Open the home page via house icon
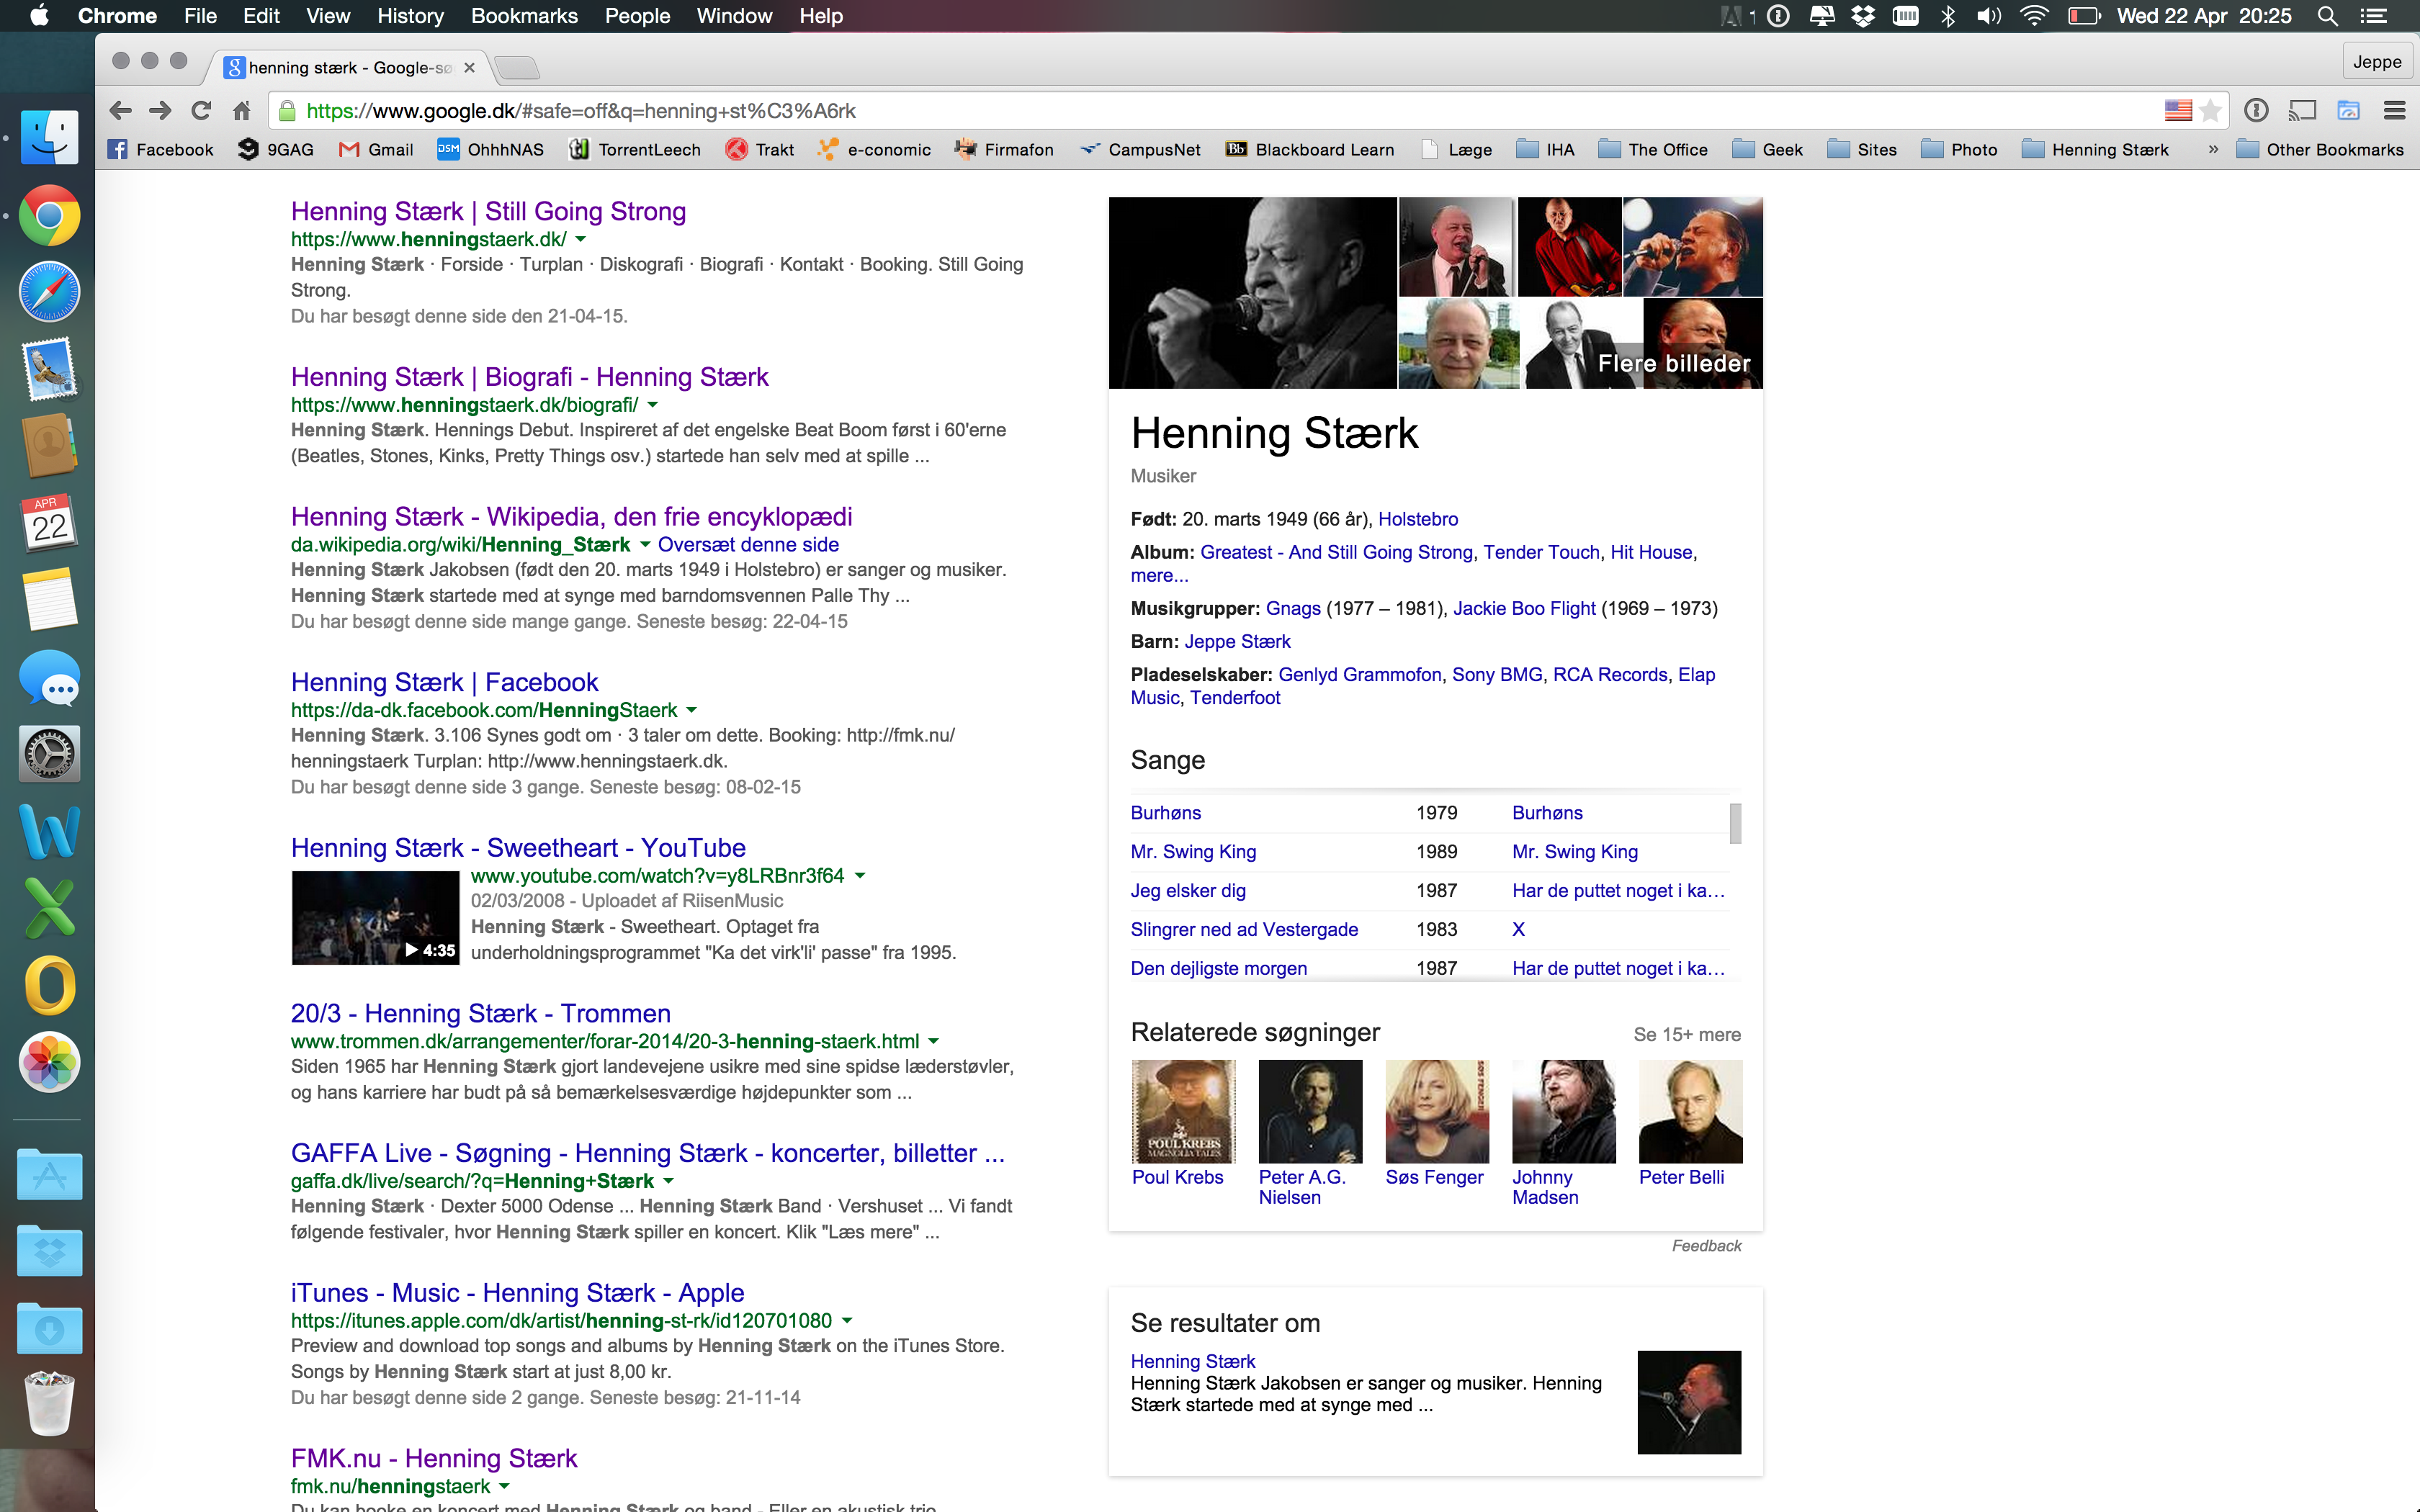Viewport: 2420px width, 1512px height. 241,110
